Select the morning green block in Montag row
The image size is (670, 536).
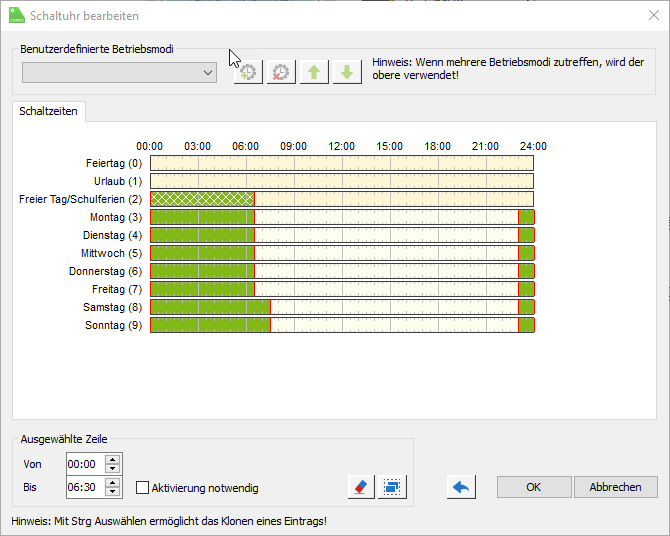[202, 217]
